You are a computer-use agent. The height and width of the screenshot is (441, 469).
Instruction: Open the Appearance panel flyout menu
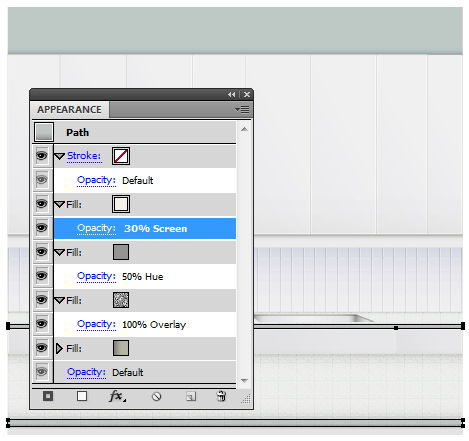point(242,109)
